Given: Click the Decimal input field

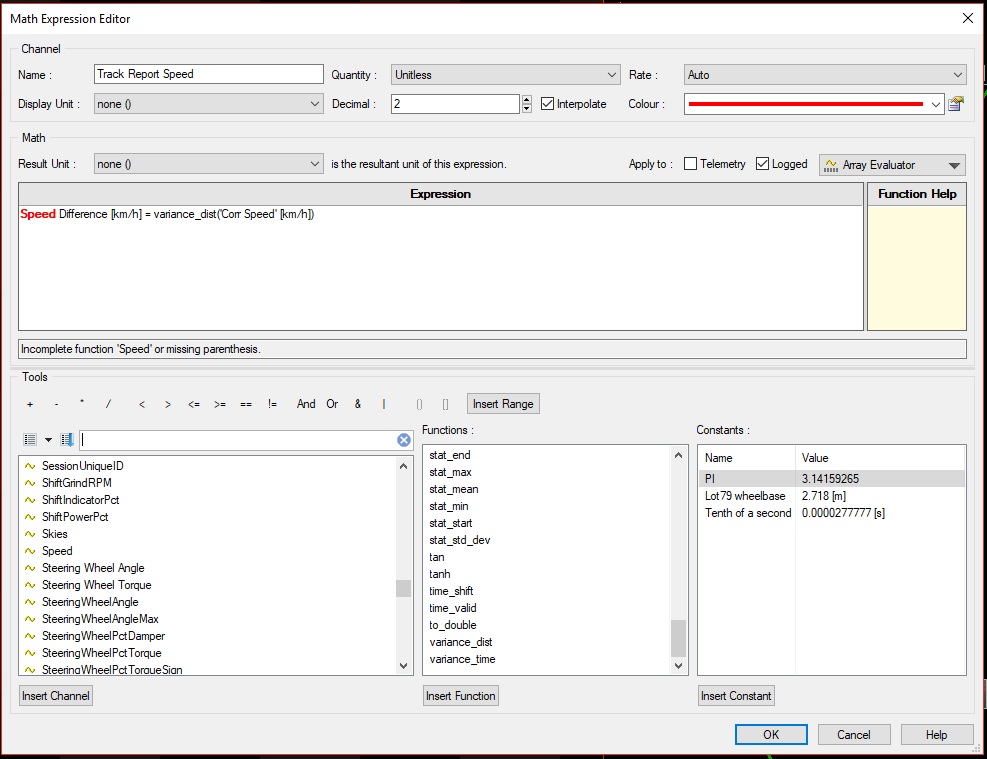Looking at the screenshot, I should 456,104.
